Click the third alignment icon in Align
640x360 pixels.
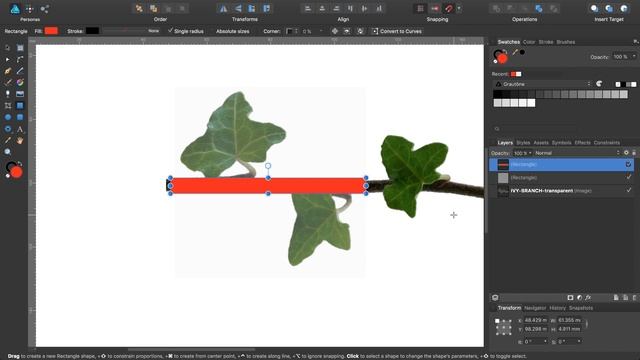336,8
